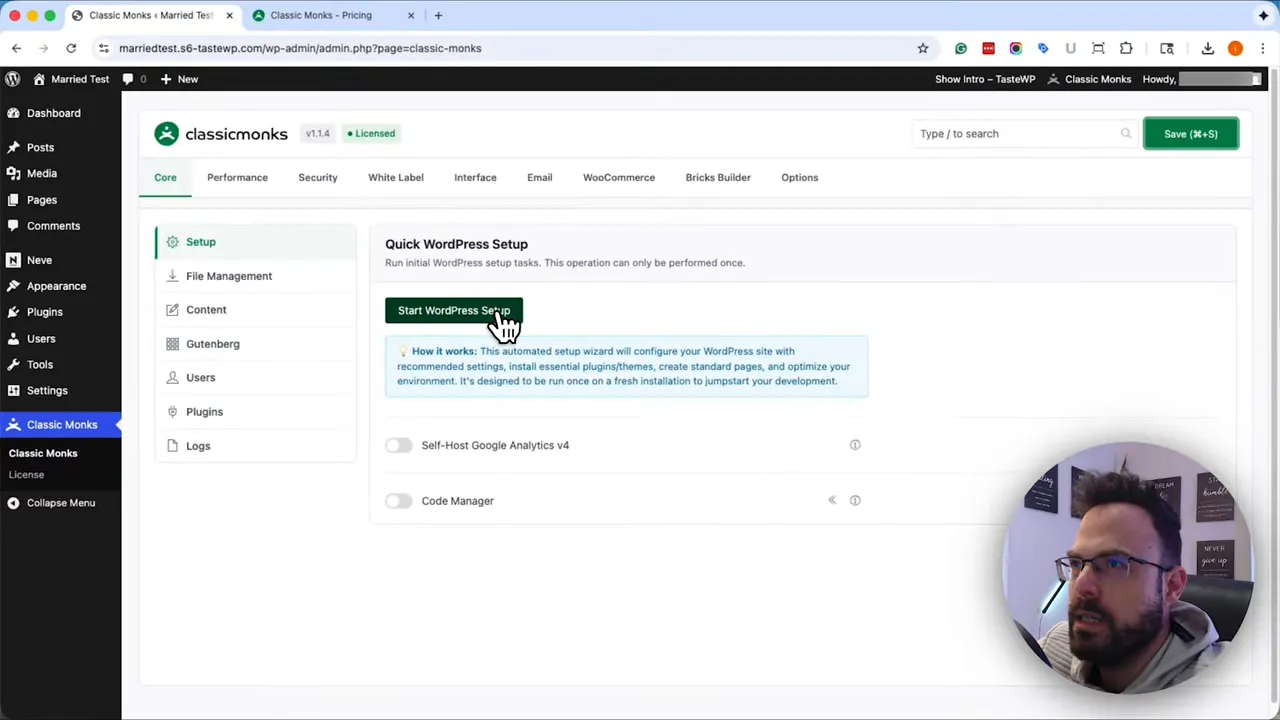Switch to the Email tab
This screenshot has height=720, width=1280.
point(540,177)
